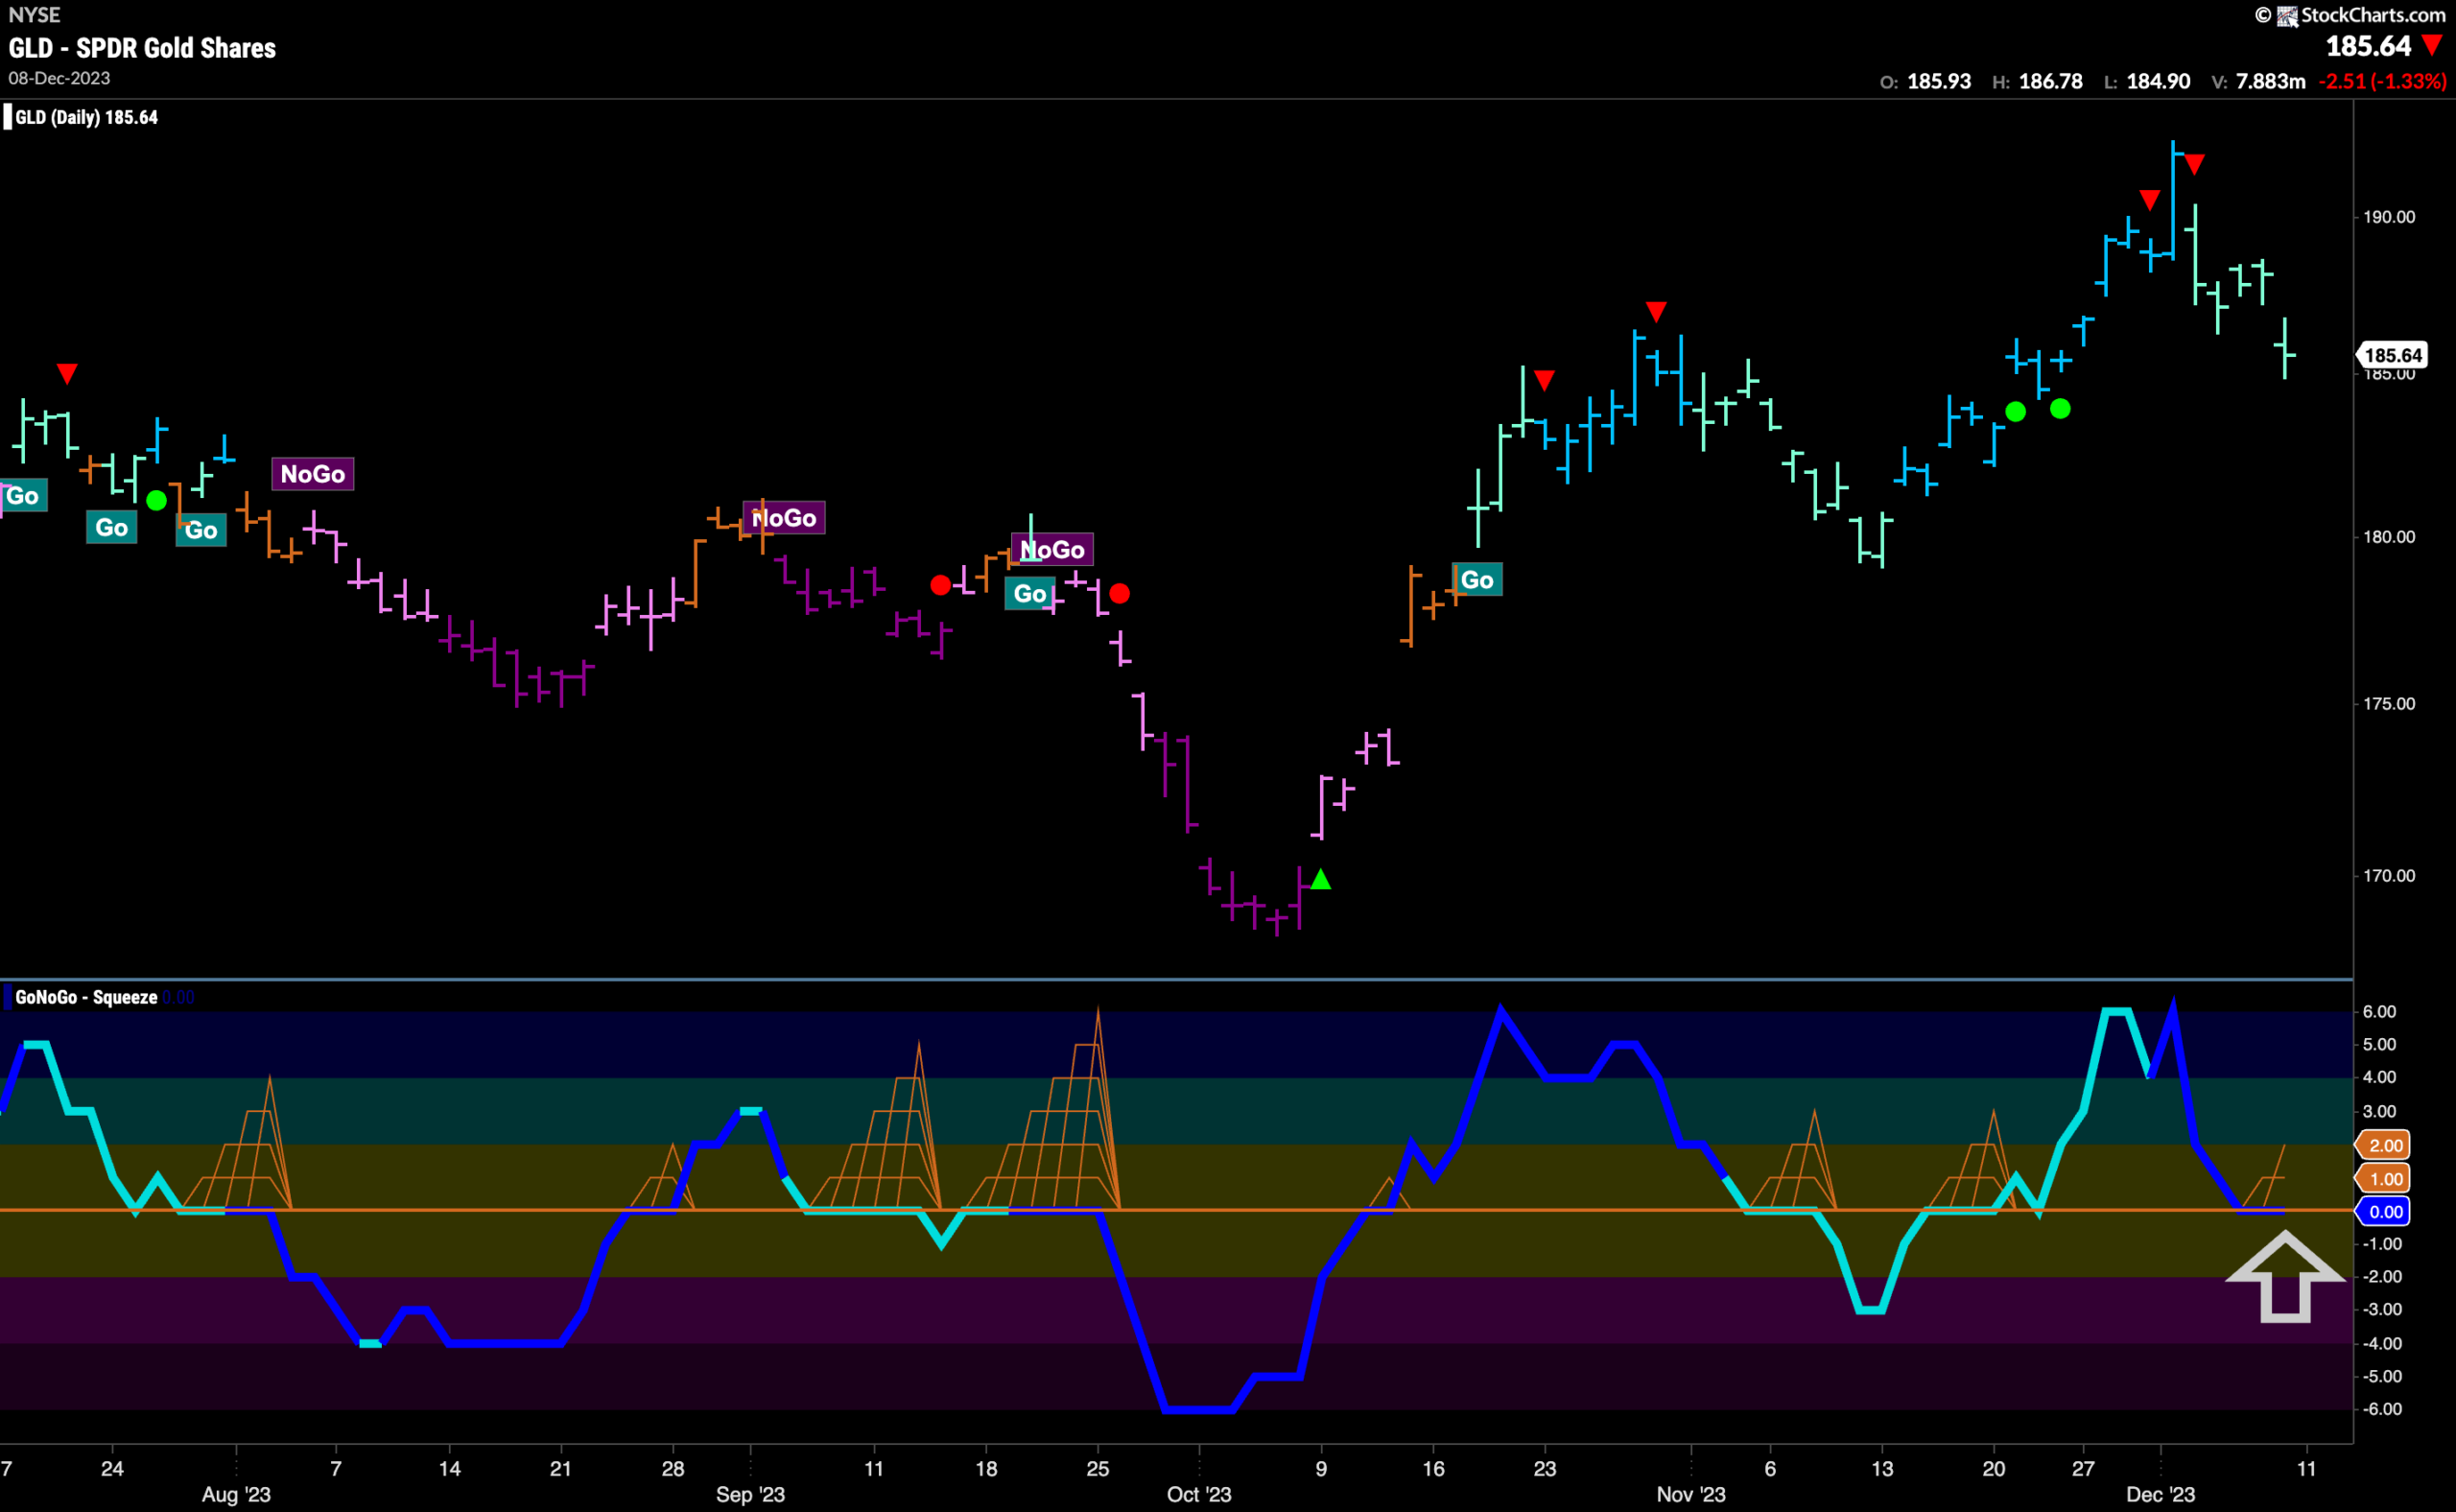The height and width of the screenshot is (1512, 2456).
Task: Click the Go label near October 18
Action: point(1477,580)
